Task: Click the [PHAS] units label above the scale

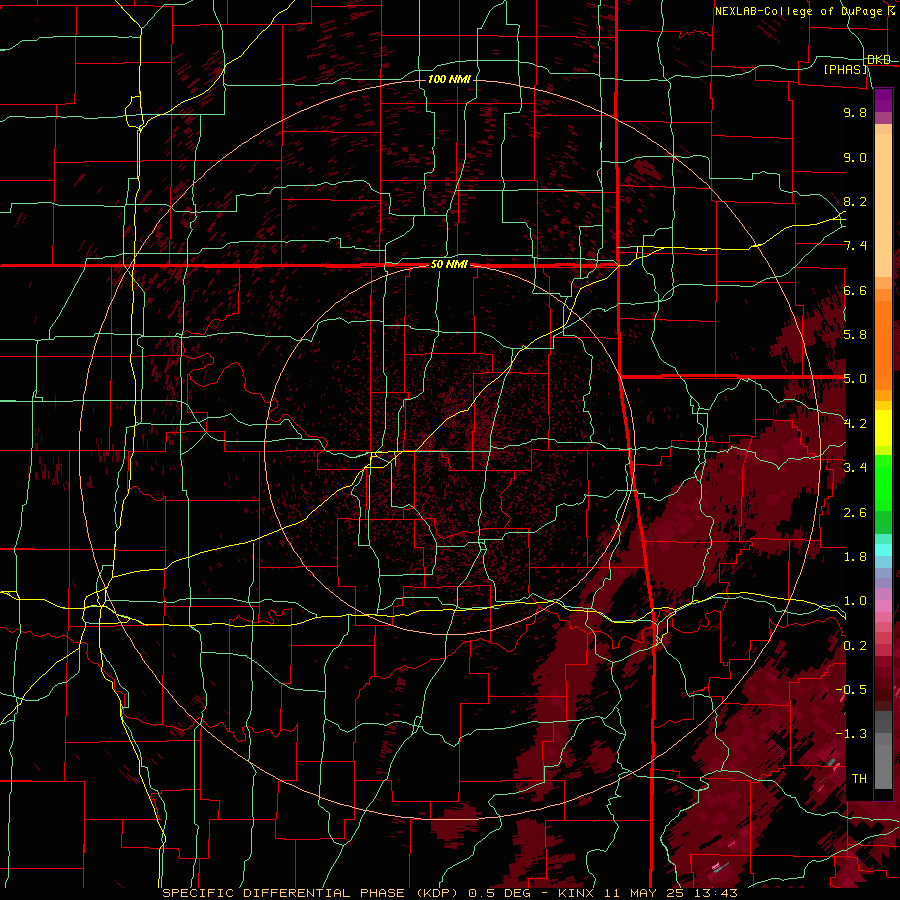Action: (846, 70)
